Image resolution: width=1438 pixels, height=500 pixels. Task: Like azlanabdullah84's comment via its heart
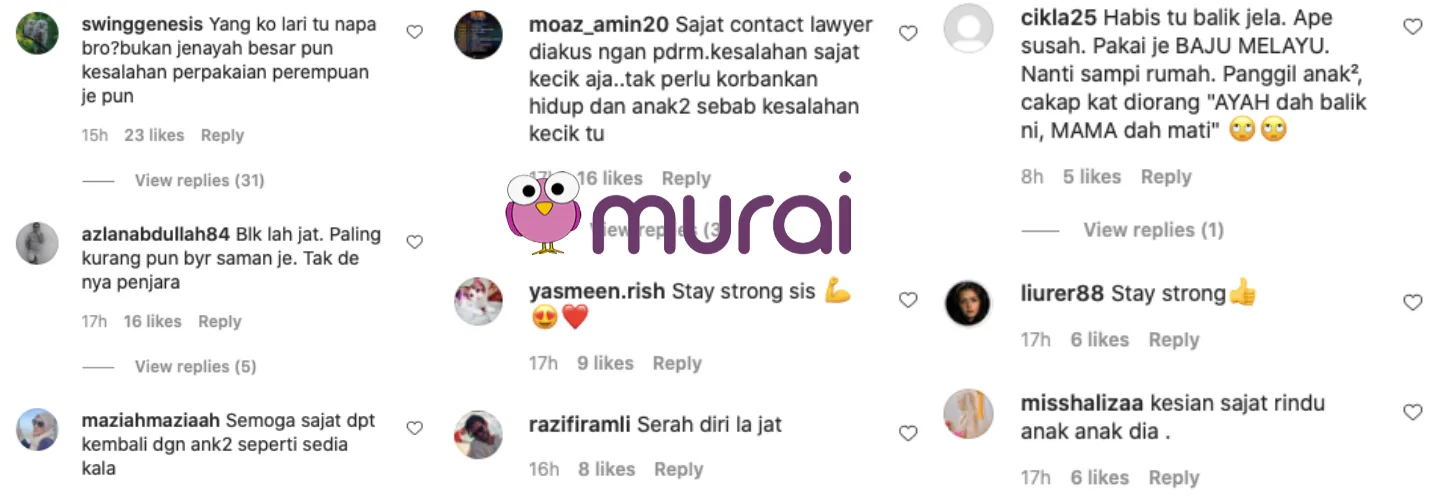pos(414,242)
